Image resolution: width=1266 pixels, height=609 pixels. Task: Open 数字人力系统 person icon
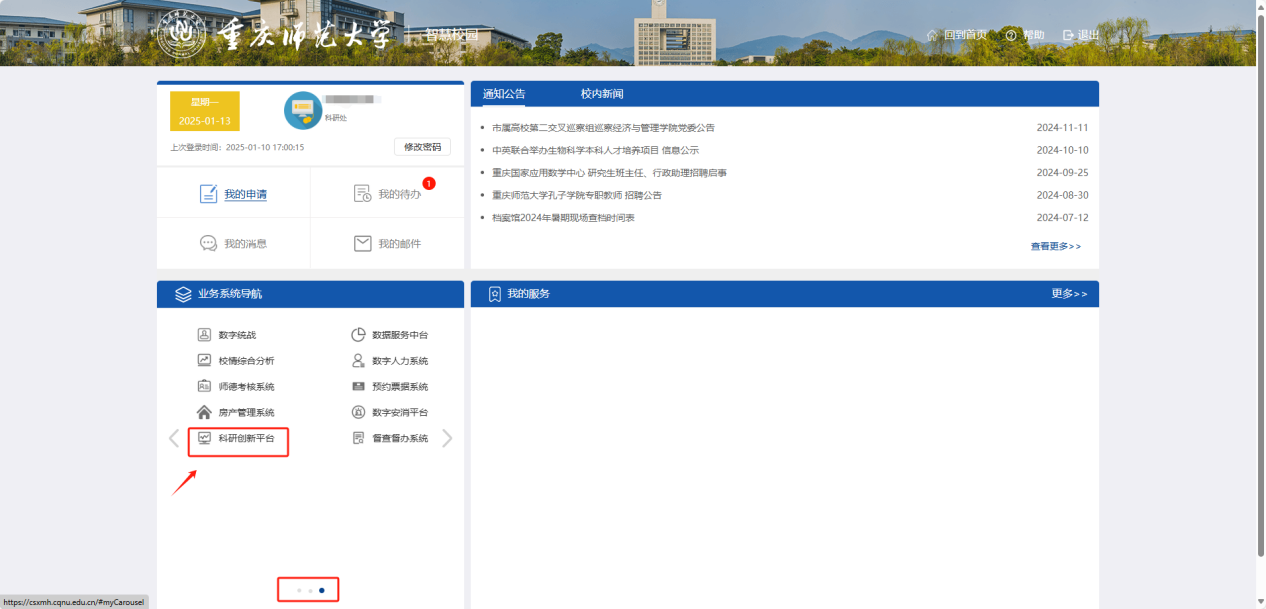click(358, 361)
